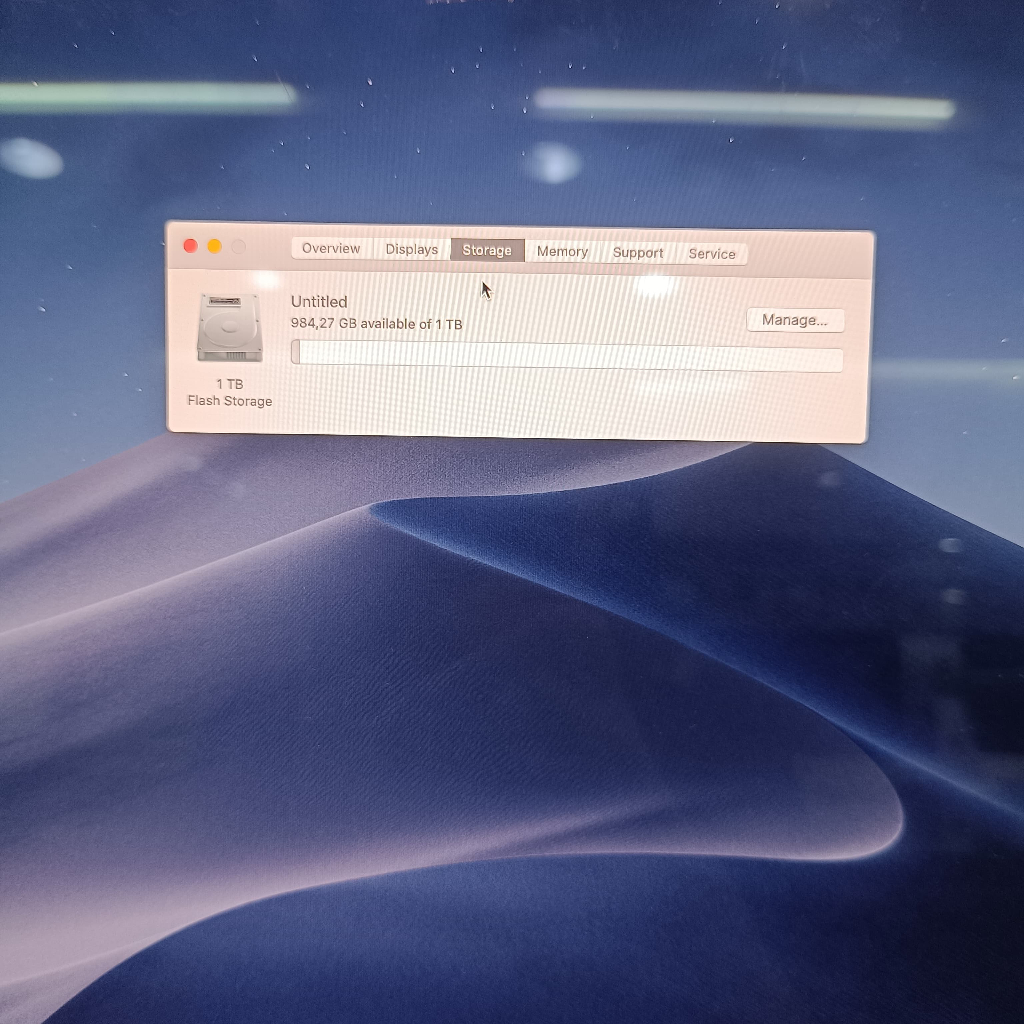Screen dimensions: 1024x1024
Task: Click the Untitled volume name
Action: click(x=319, y=302)
